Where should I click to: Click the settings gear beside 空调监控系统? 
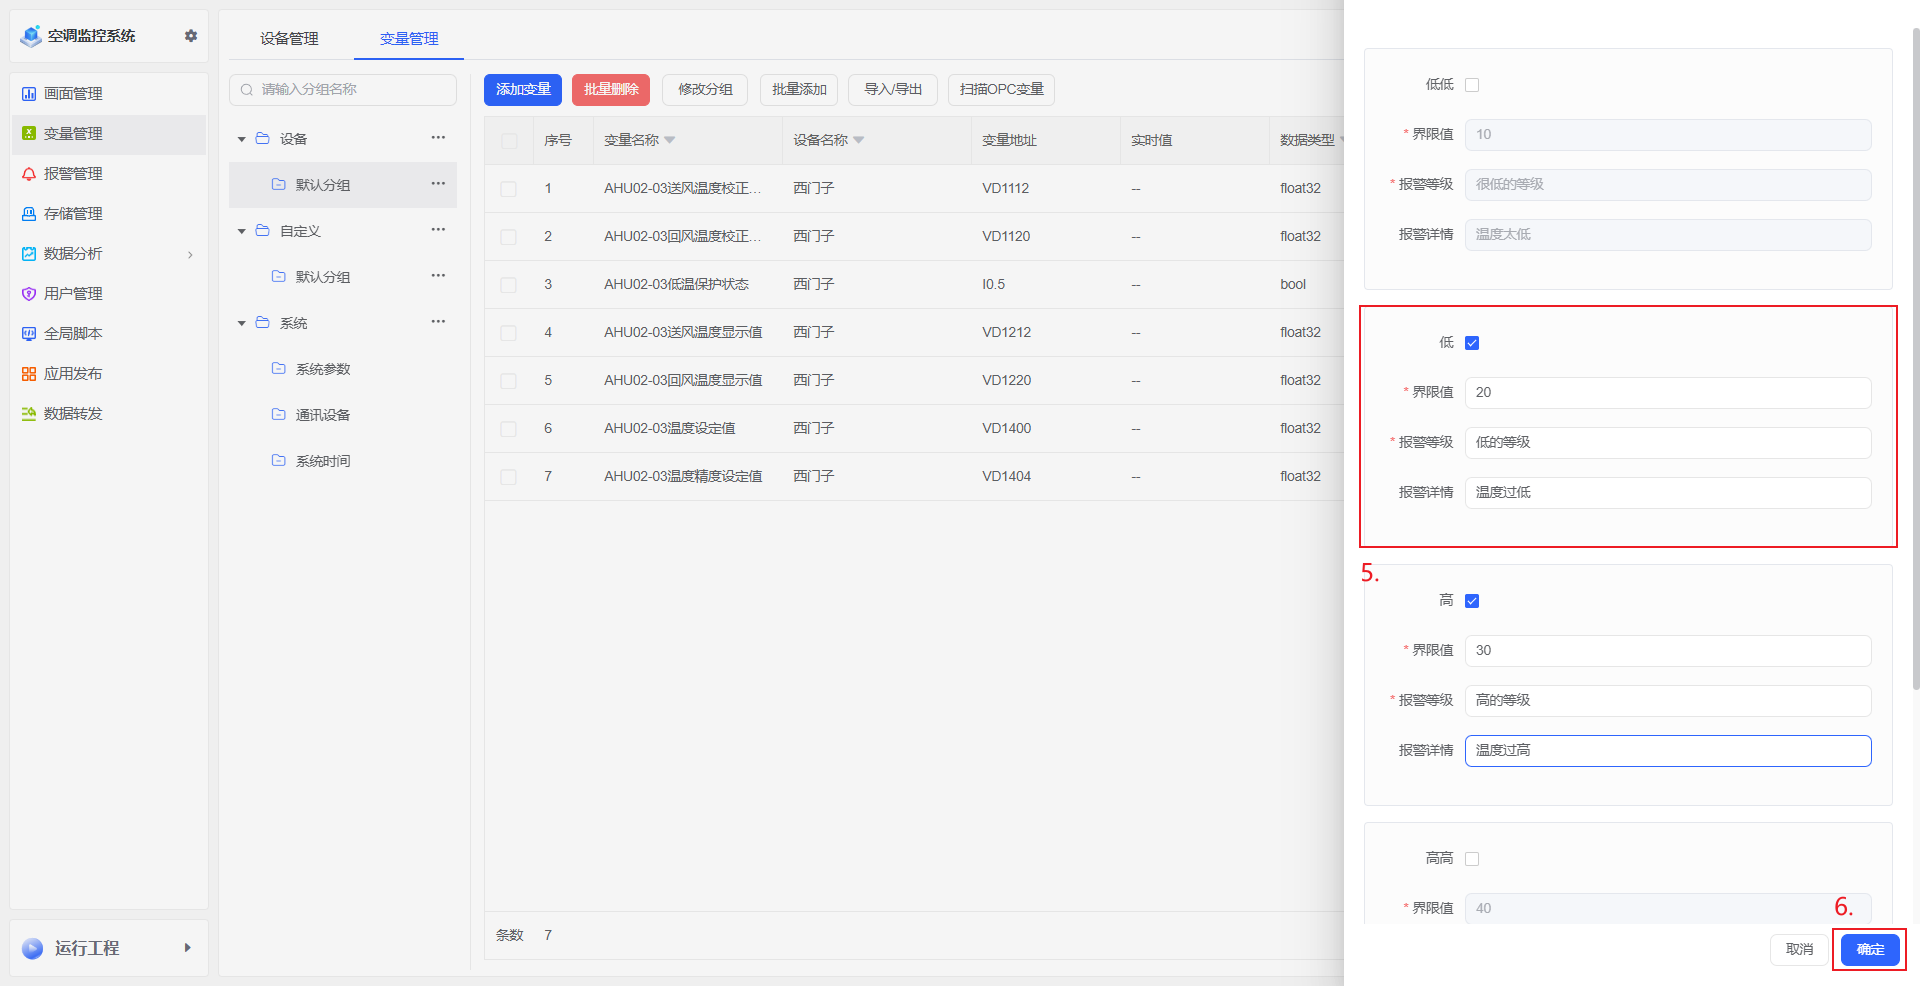190,36
